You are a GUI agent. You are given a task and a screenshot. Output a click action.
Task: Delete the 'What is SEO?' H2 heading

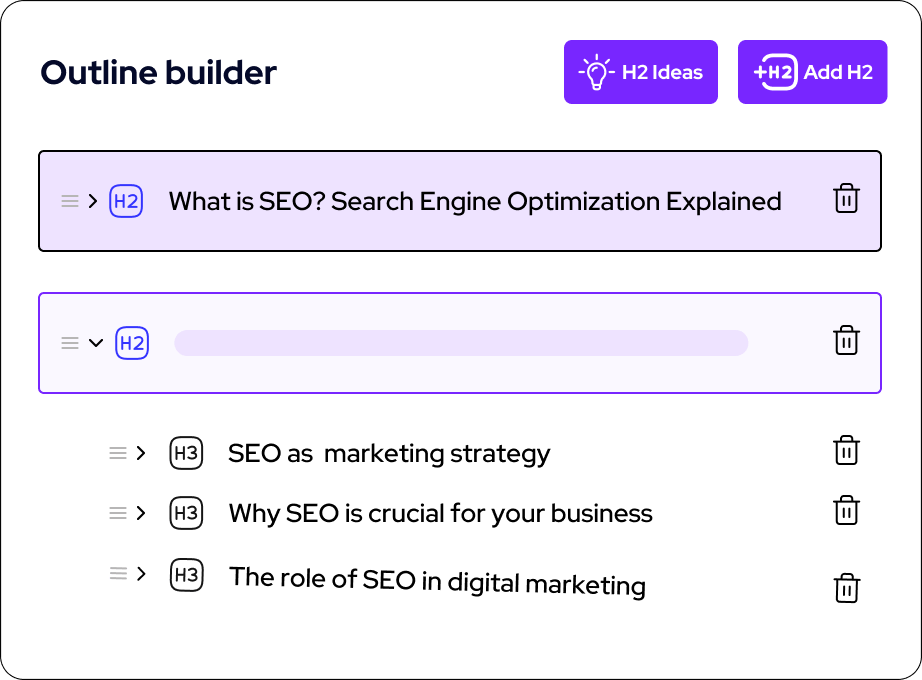coord(846,199)
